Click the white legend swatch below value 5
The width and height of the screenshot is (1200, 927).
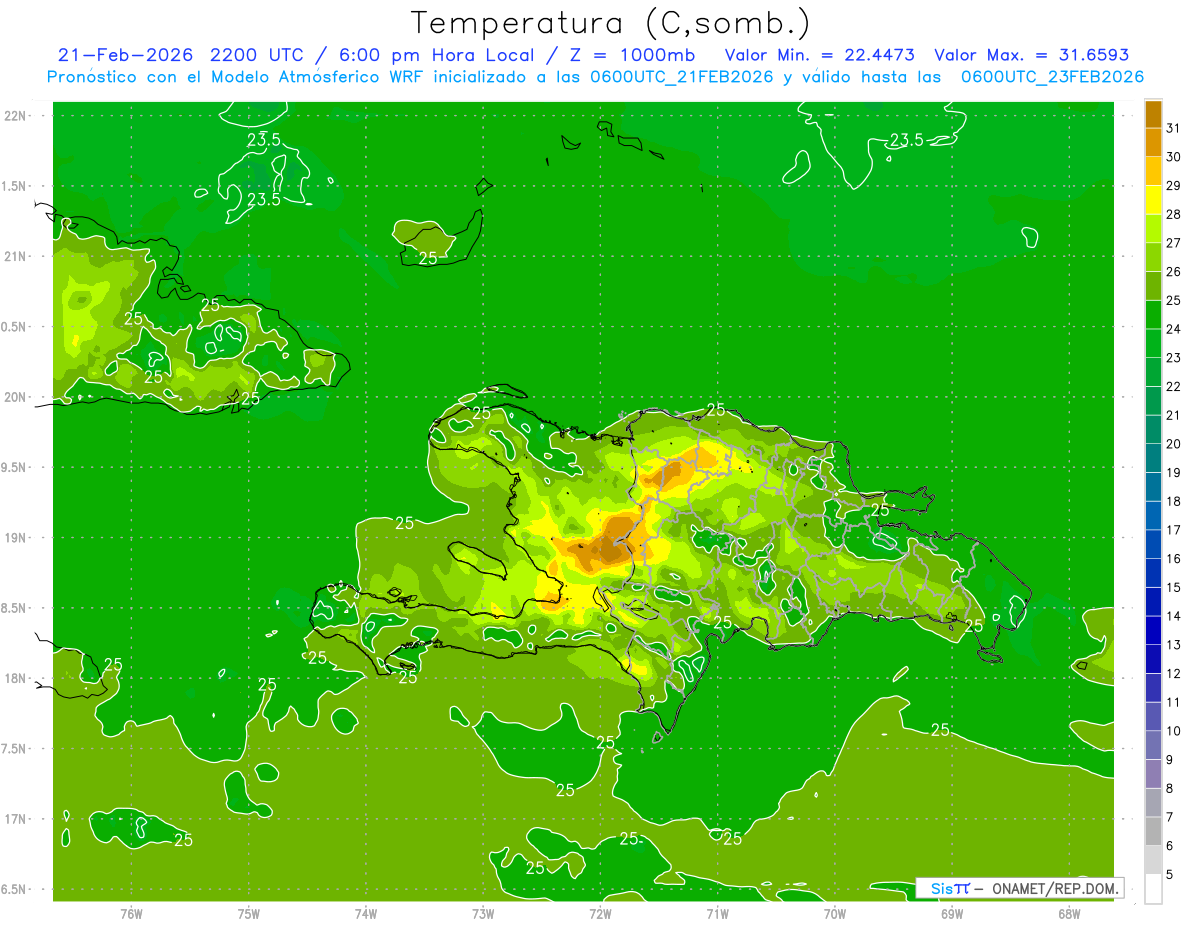(1153, 889)
